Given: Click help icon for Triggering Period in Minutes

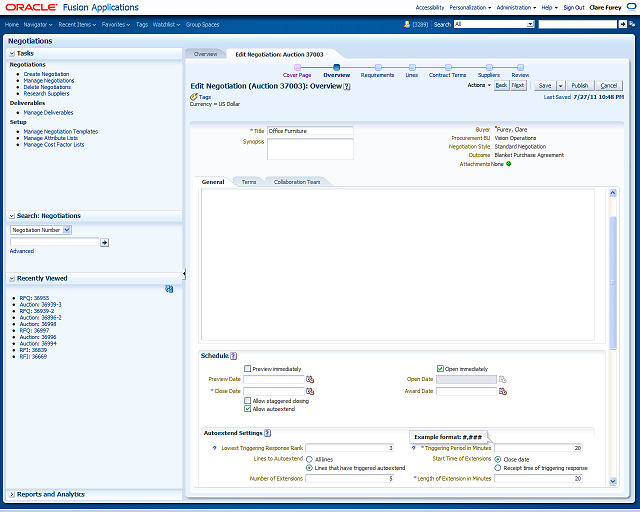Looking at the screenshot, I should (413, 448).
